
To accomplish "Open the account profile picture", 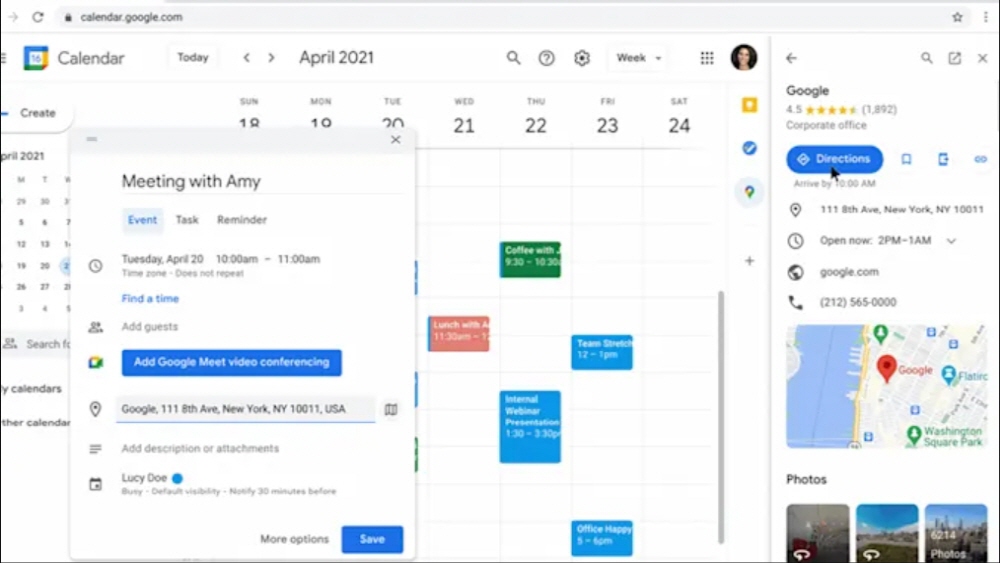I will click(x=744, y=57).
